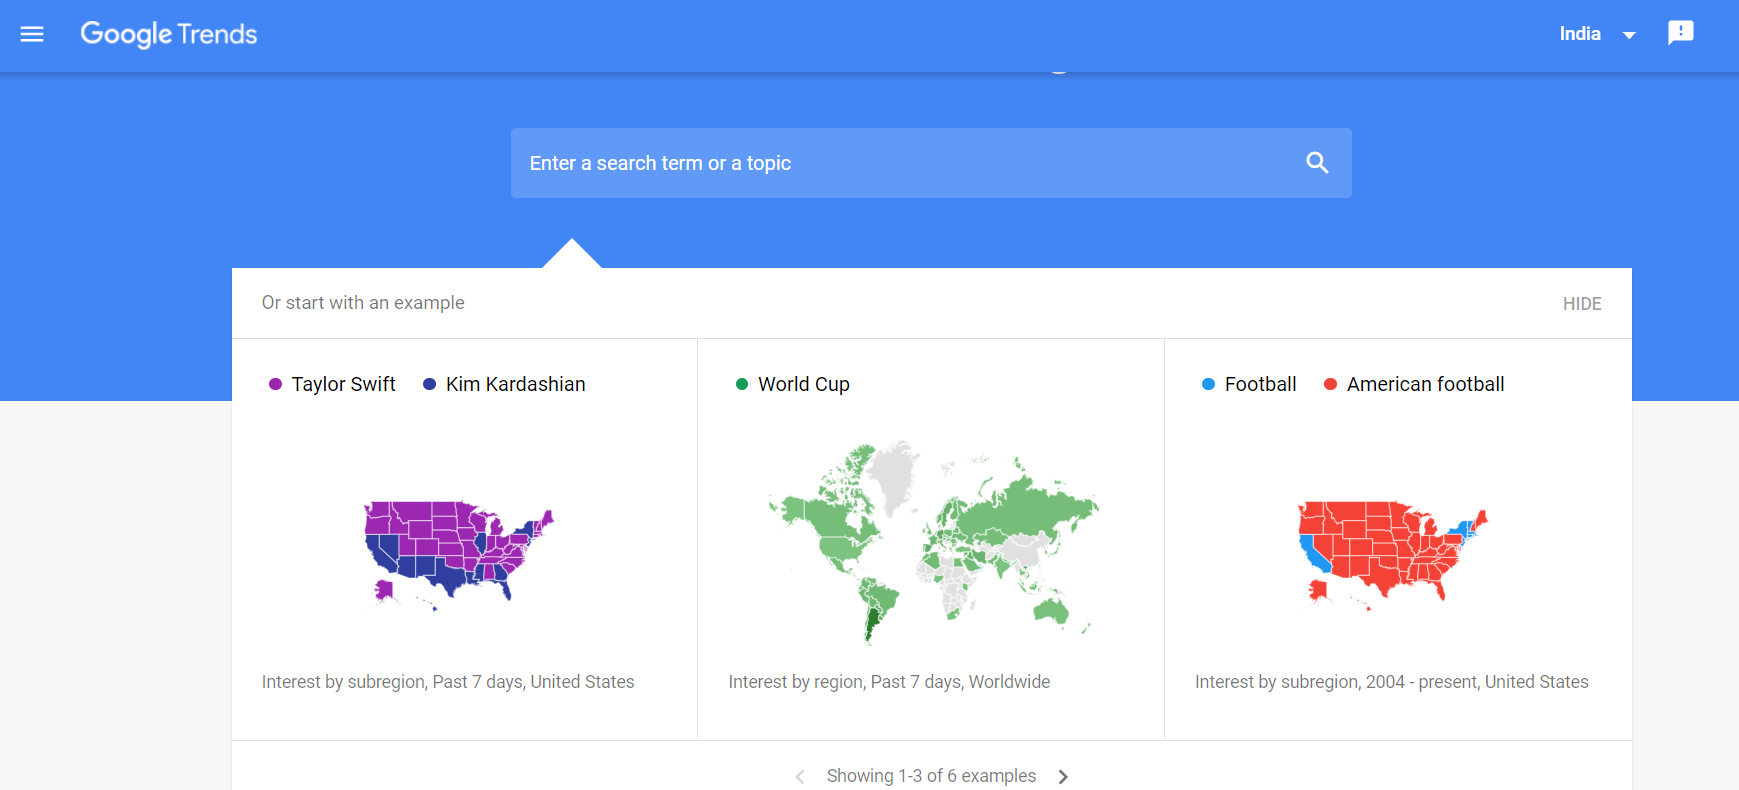The image size is (1739, 790).
Task: Open the hamburger navigation menu
Action: point(32,34)
